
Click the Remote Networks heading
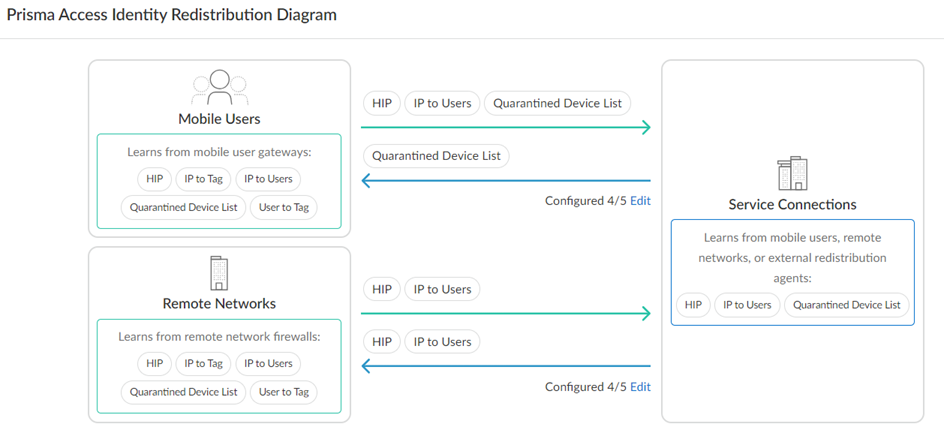219,303
